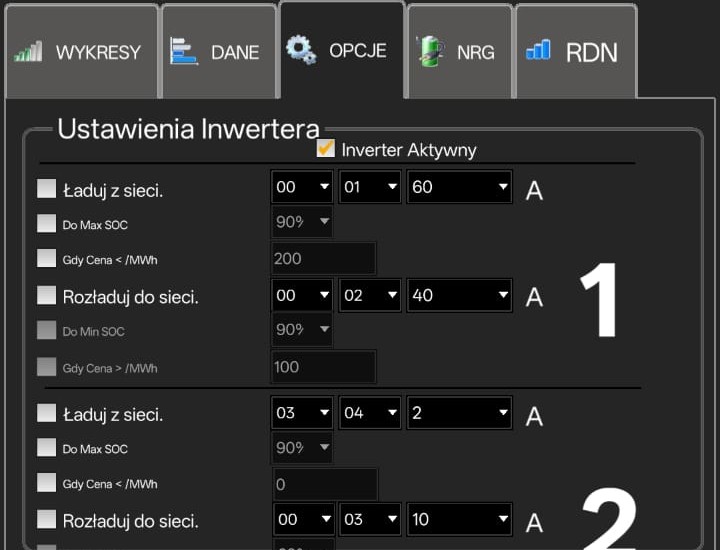Screen dimensions: 720x550
Task: Click the battery icon on NRG tab
Action: pos(430,51)
